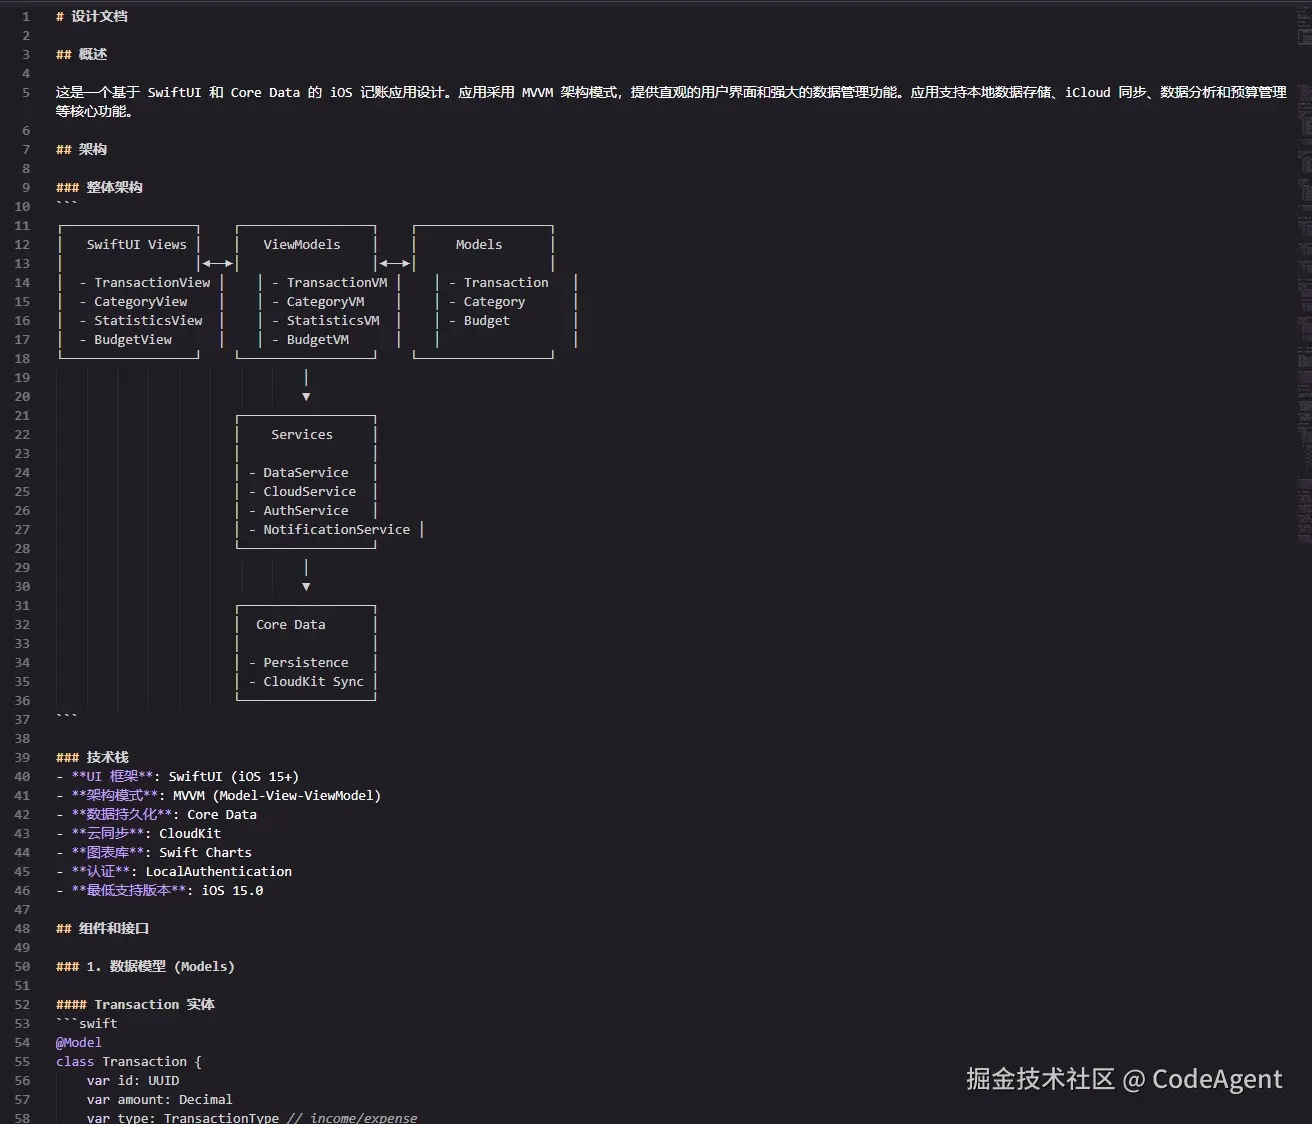
Task: Click the '- CategoryView' entry
Action: [133, 301]
